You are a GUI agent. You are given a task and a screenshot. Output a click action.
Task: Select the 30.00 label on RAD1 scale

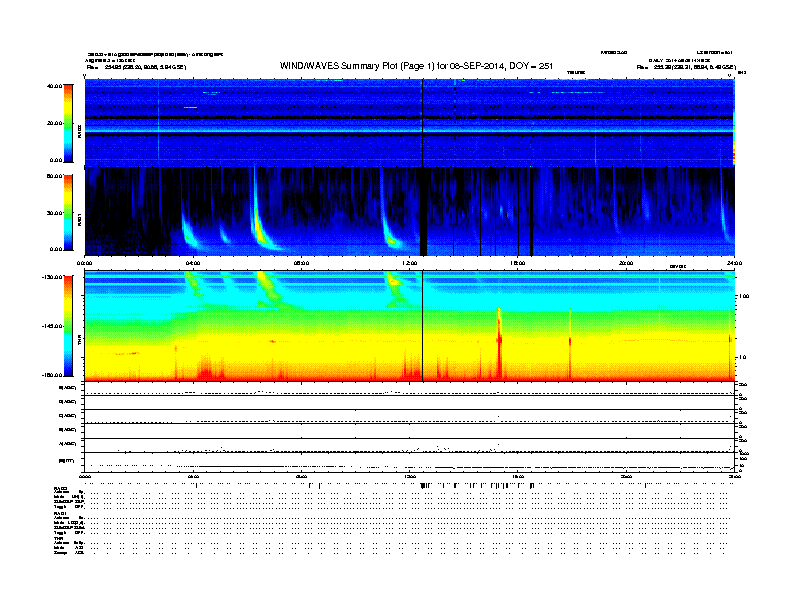(x=54, y=213)
